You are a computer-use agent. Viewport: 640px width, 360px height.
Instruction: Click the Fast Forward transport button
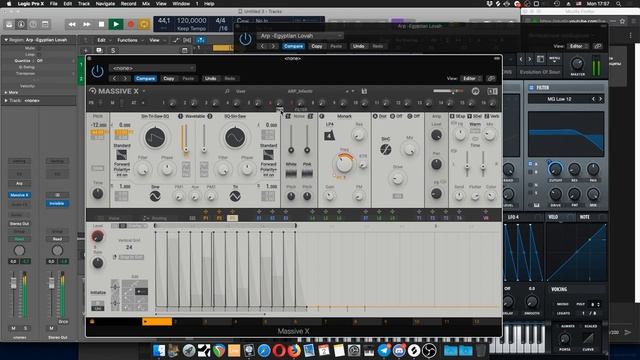[x=87, y=24]
